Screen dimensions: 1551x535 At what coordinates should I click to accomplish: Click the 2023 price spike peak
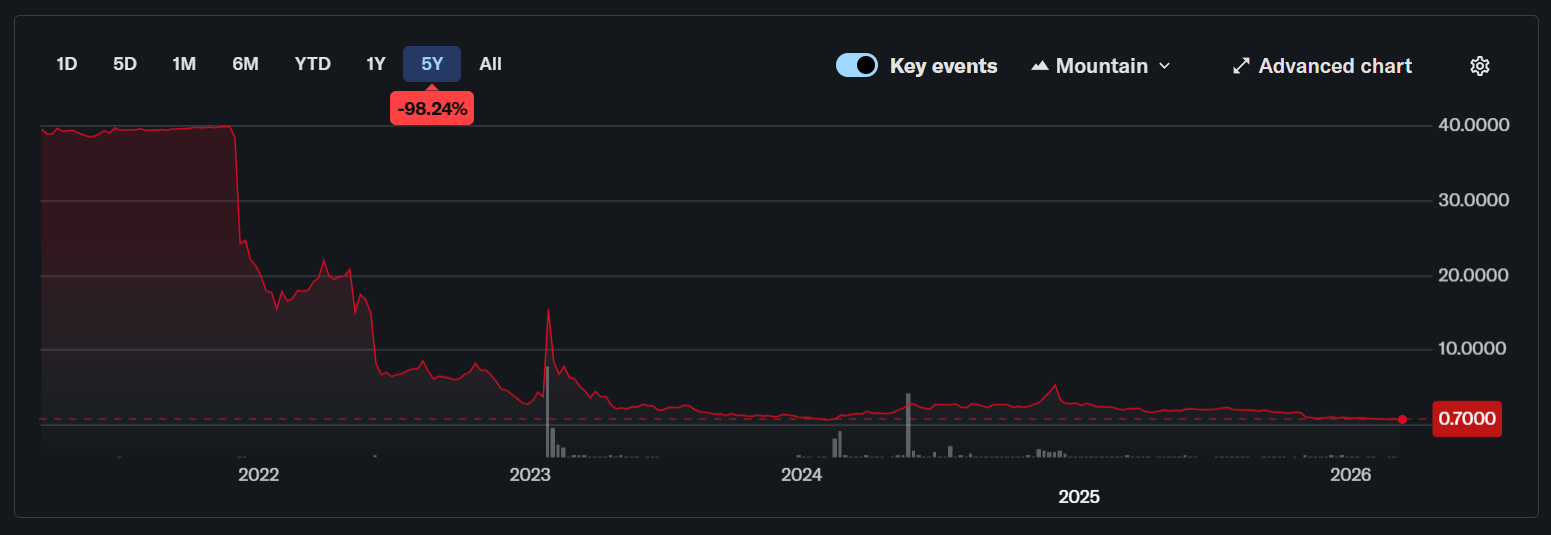tap(548, 310)
